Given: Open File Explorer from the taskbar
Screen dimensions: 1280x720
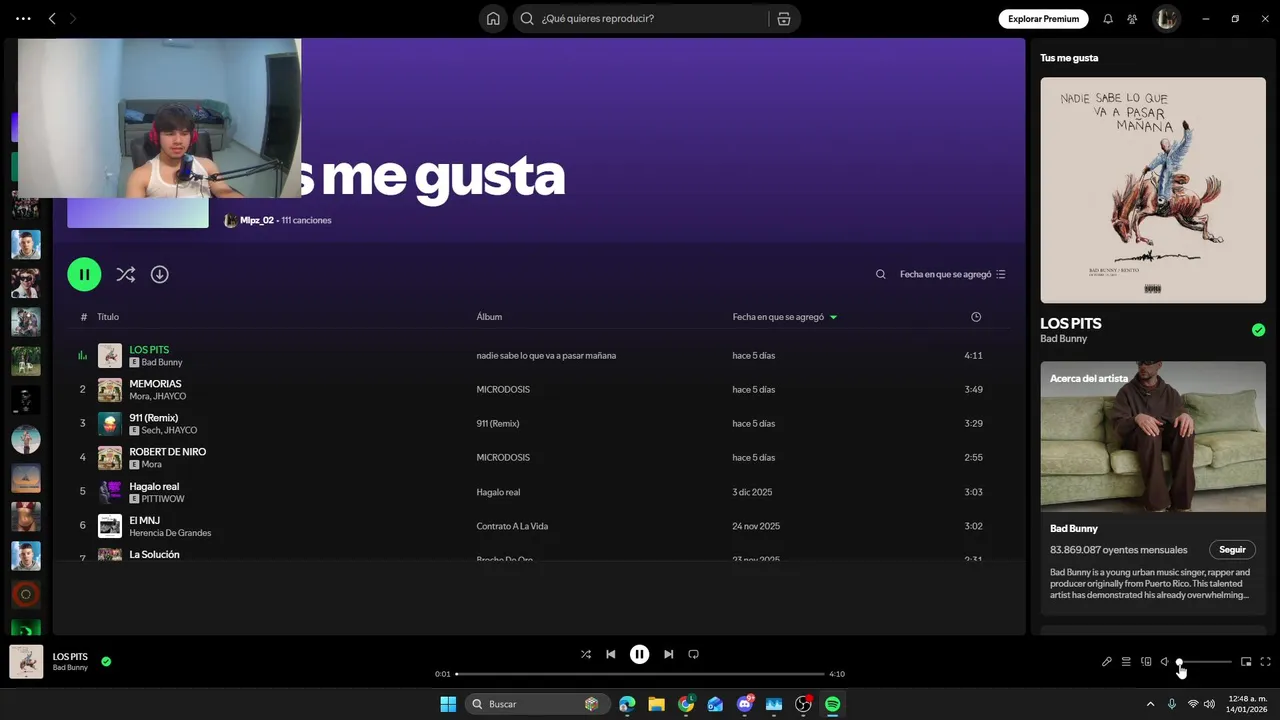Looking at the screenshot, I should 656,704.
